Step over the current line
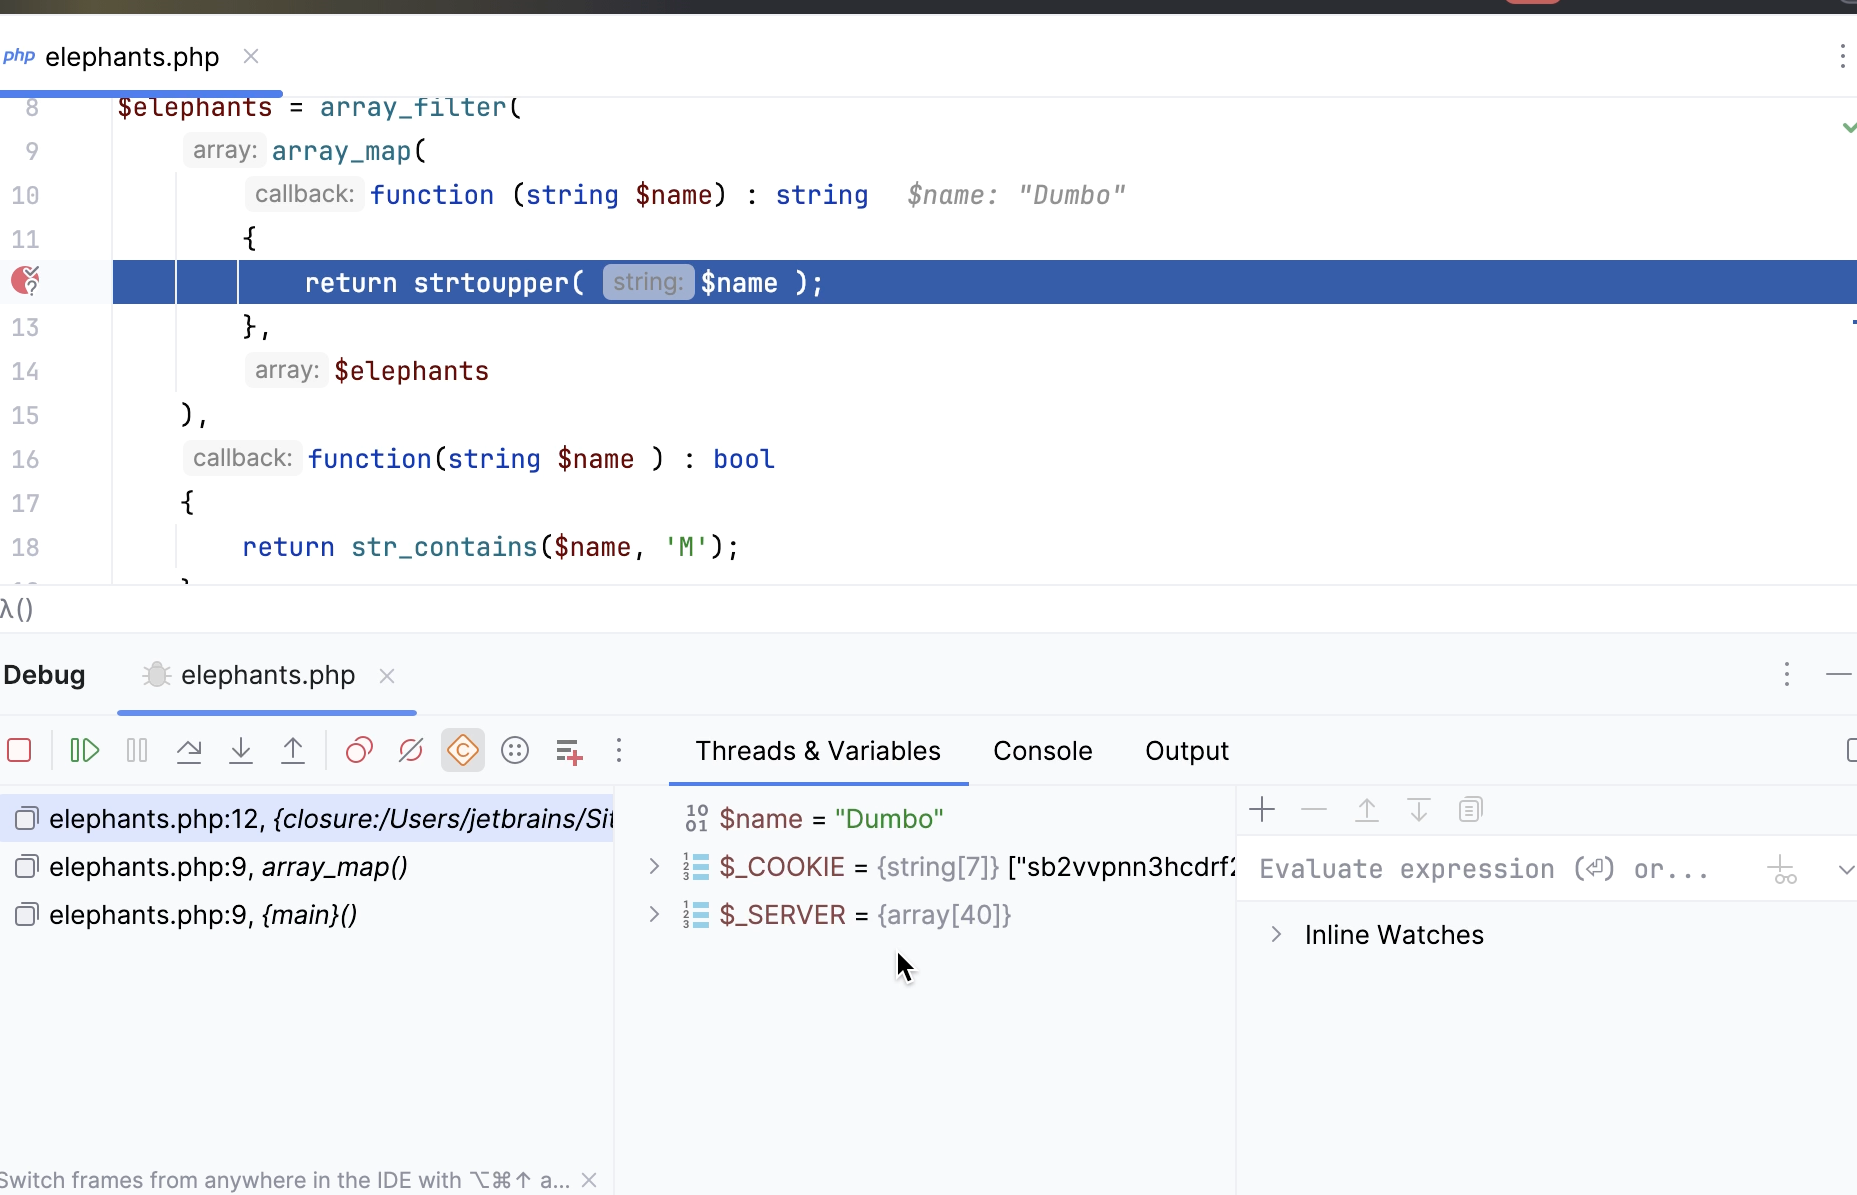 tap(189, 750)
